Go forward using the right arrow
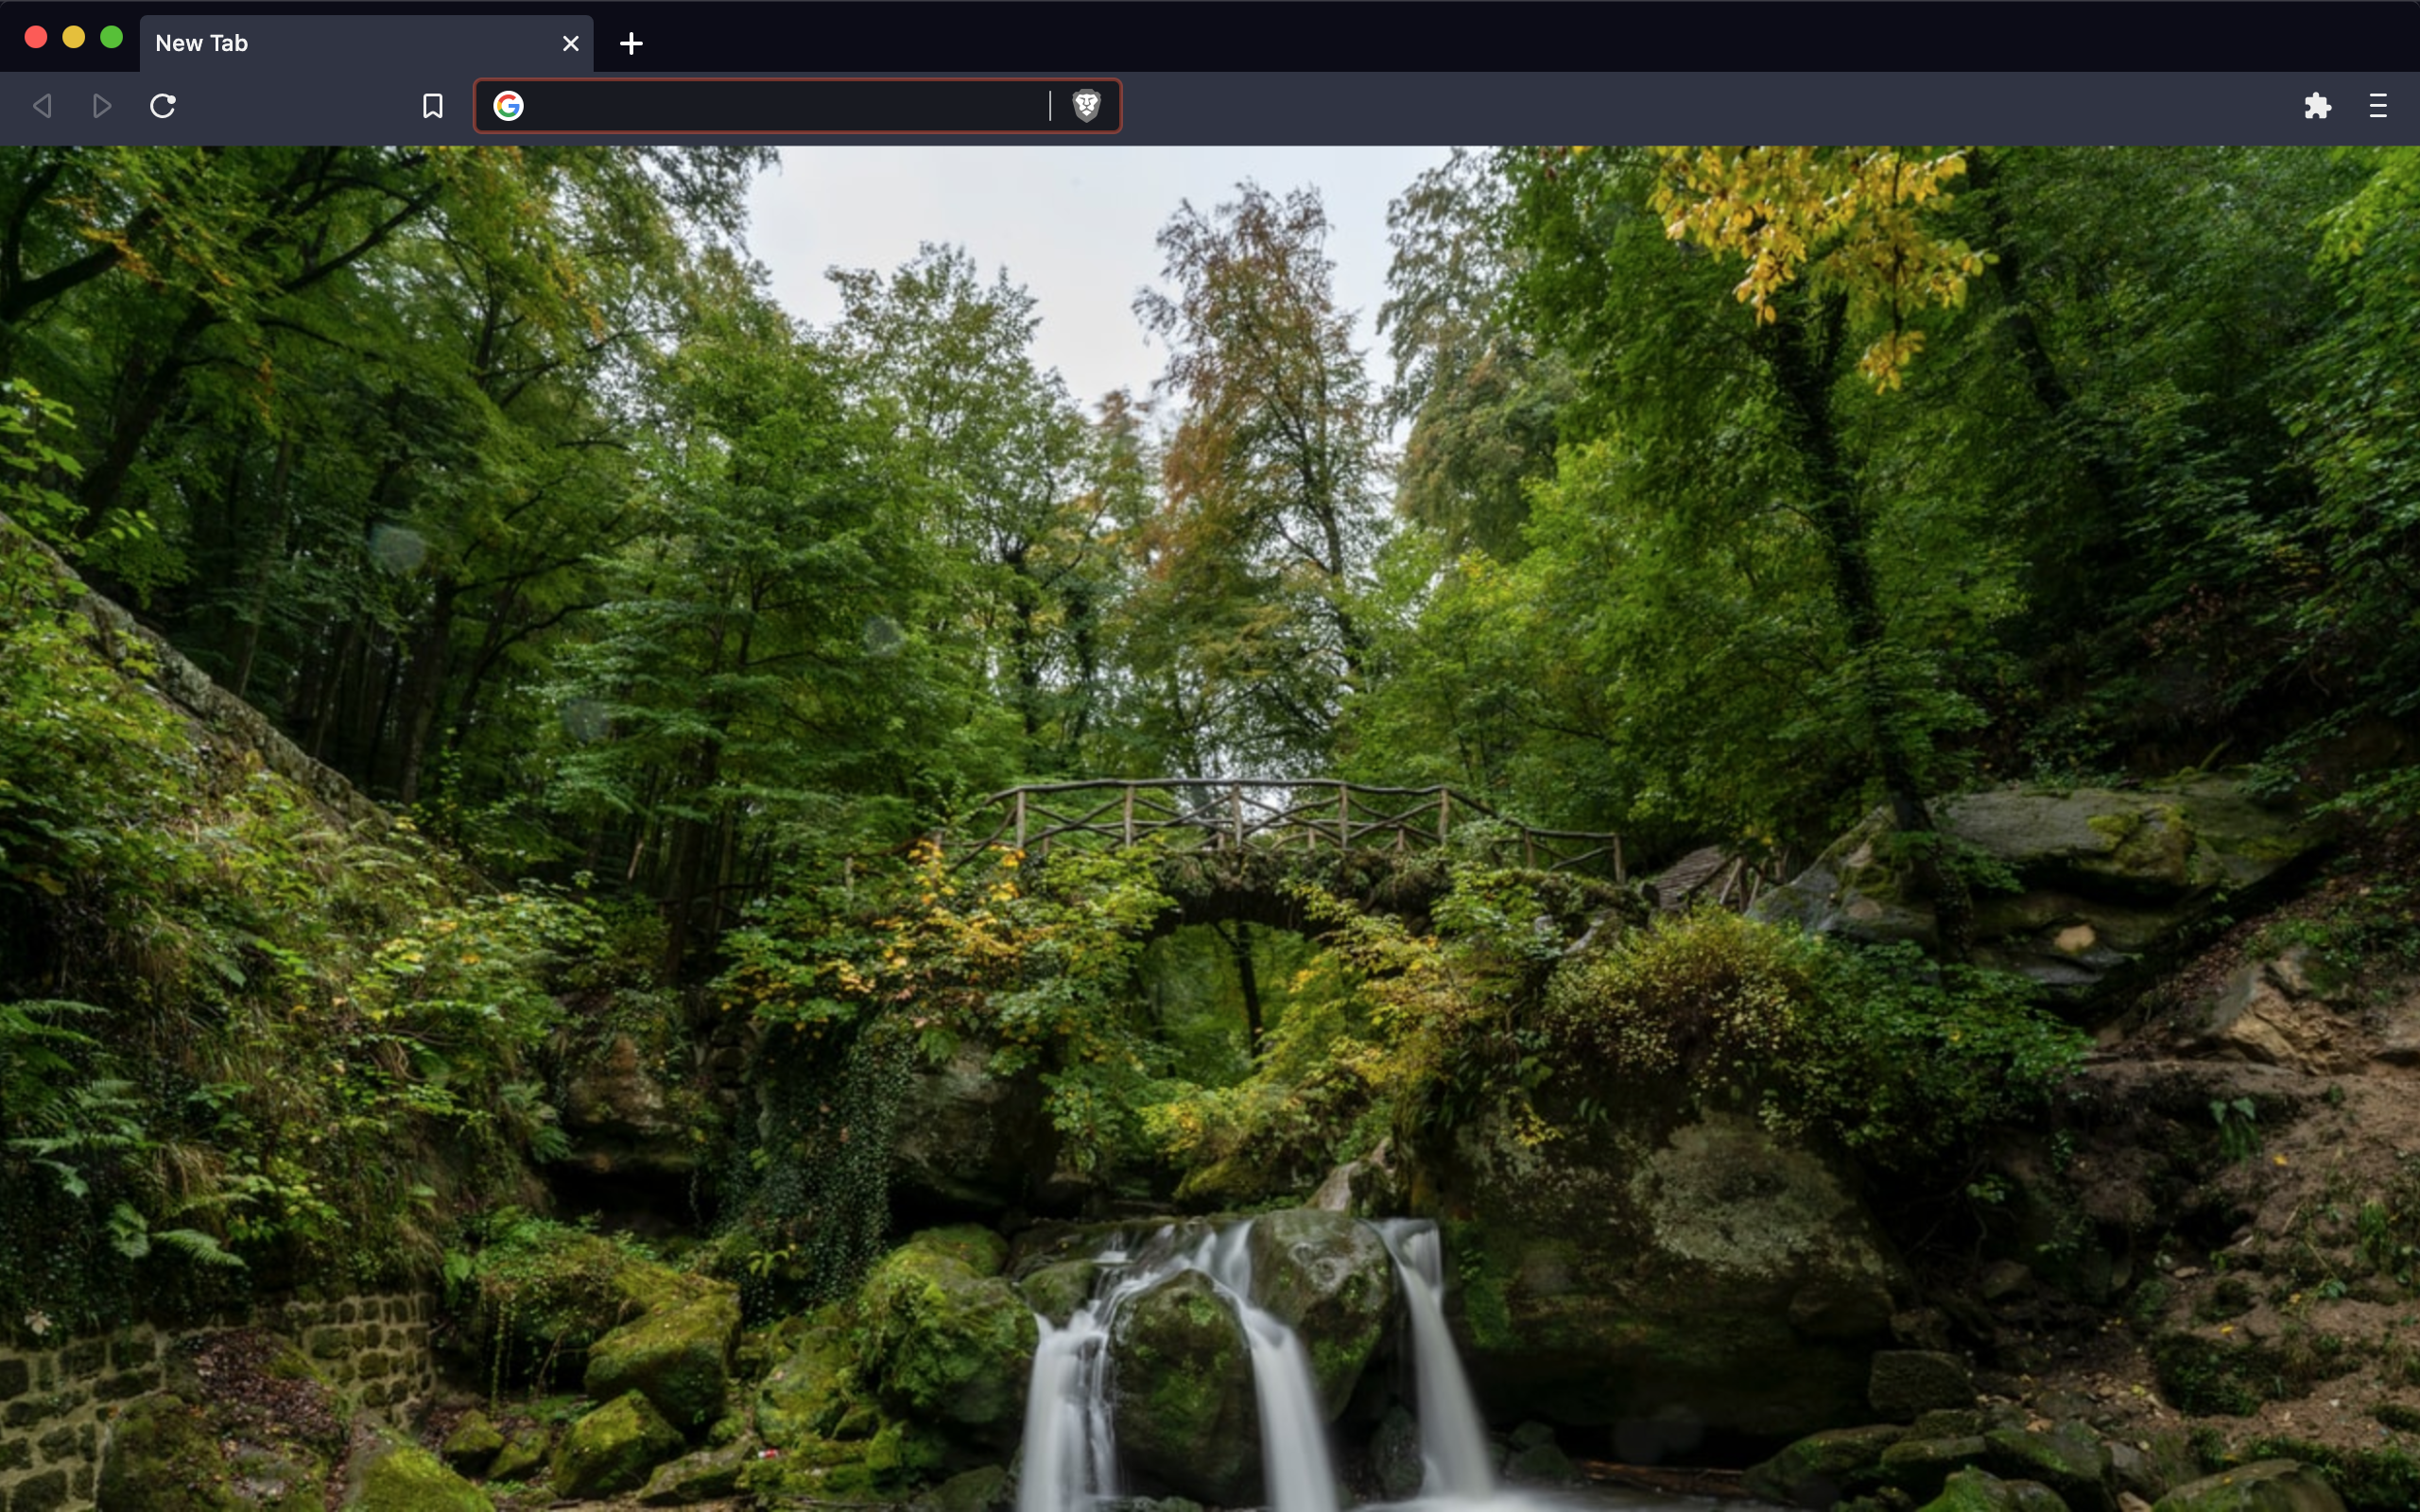 tap(102, 105)
